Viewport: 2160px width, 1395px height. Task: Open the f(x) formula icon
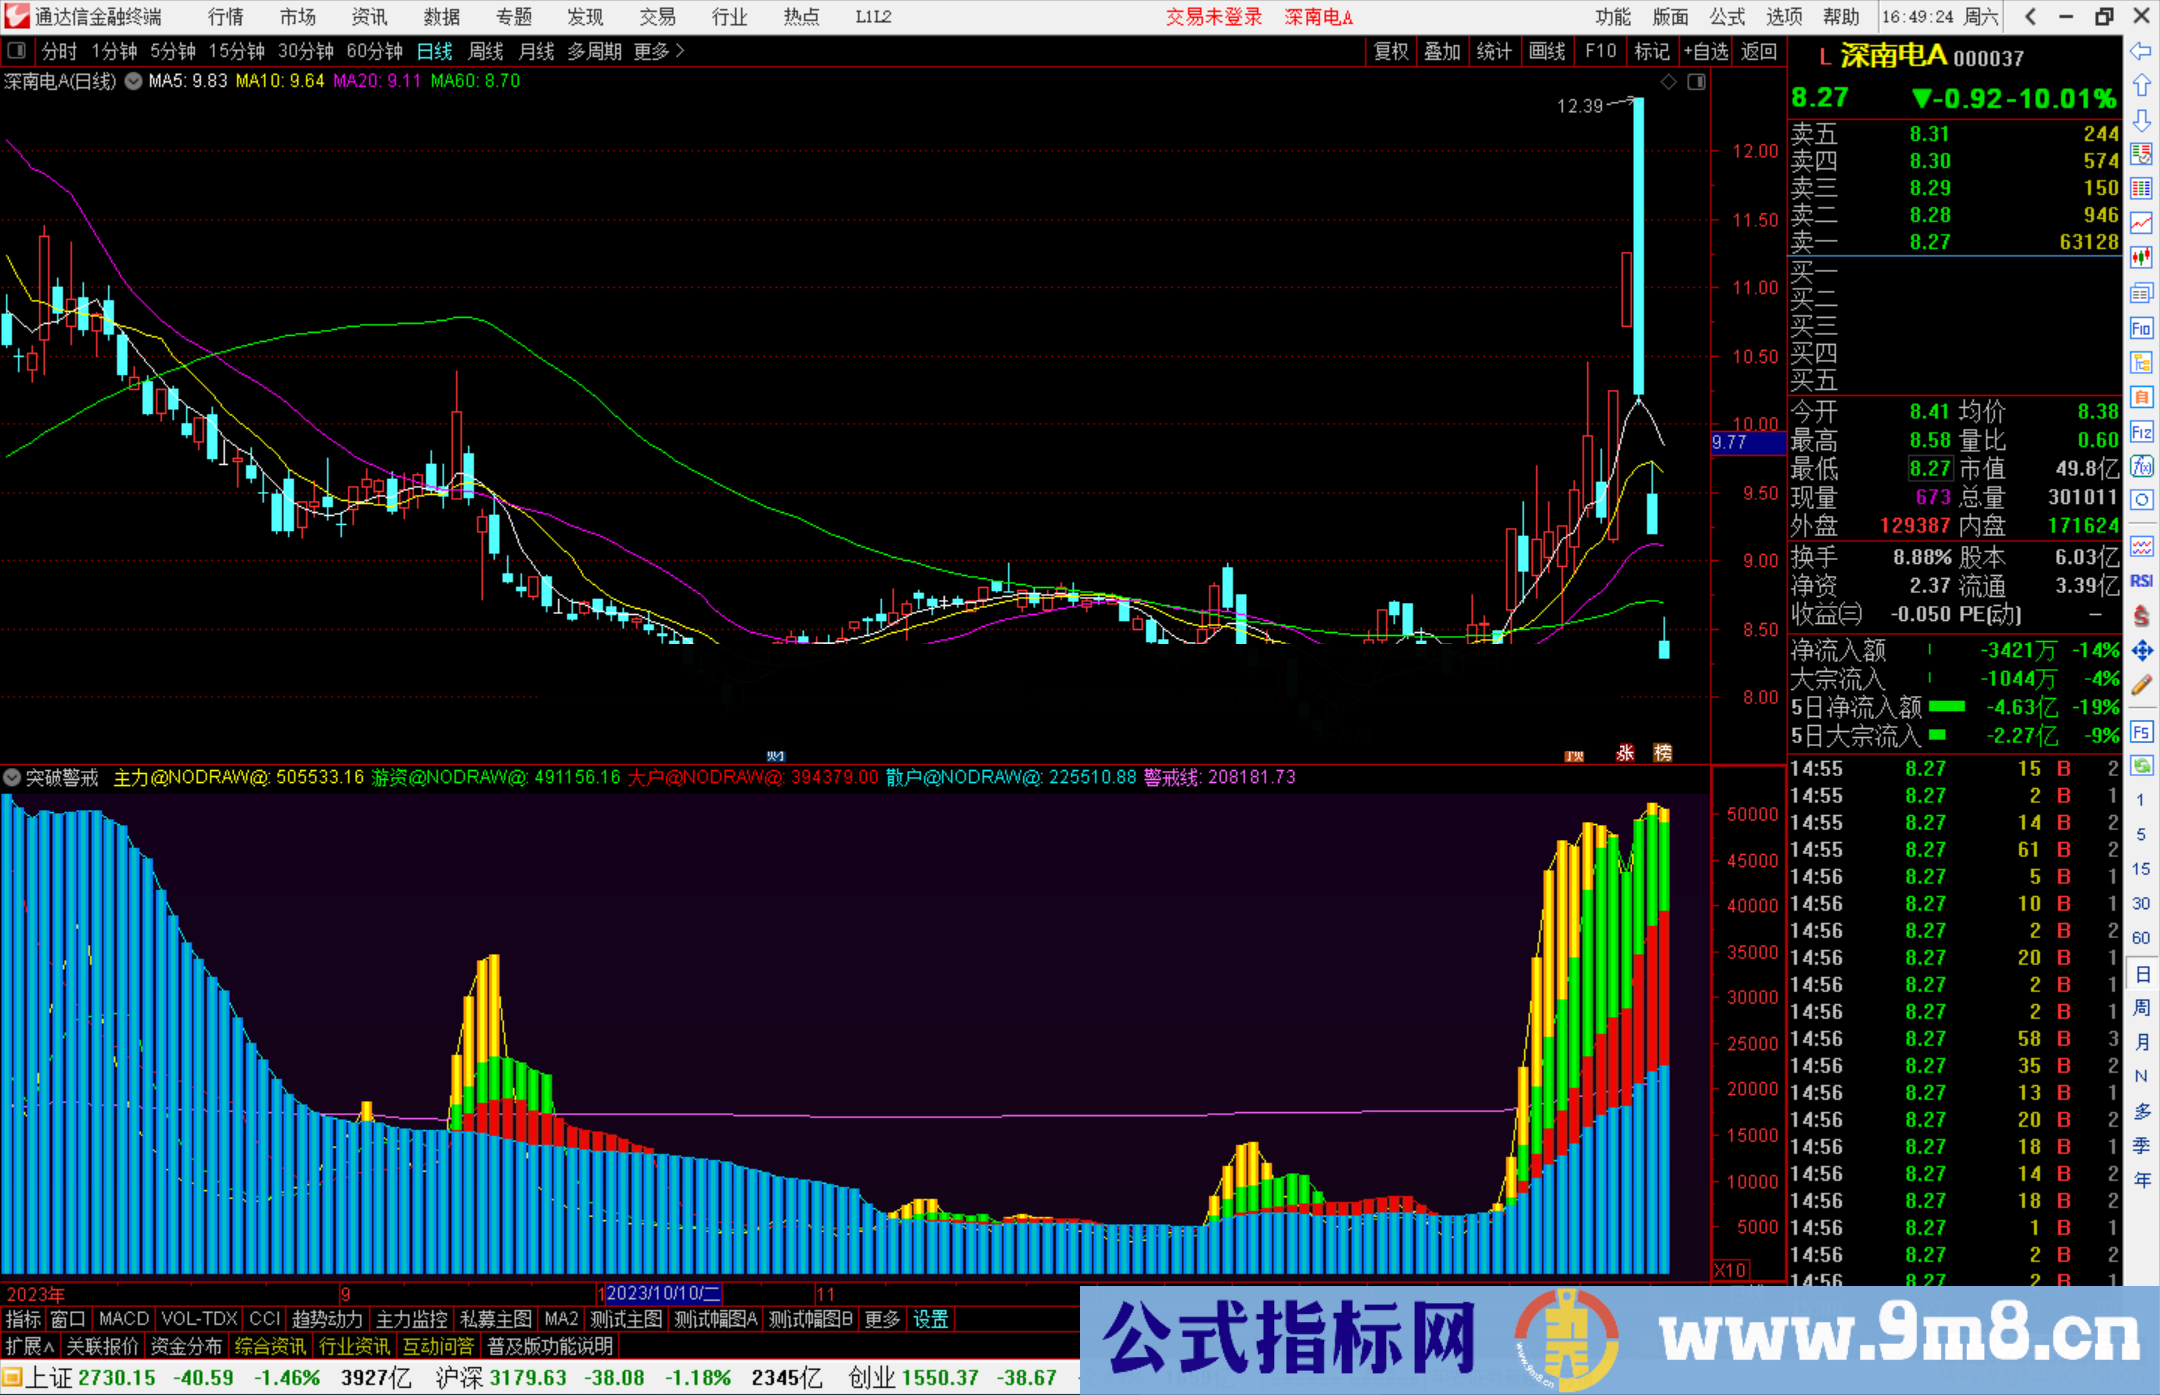coord(2141,466)
